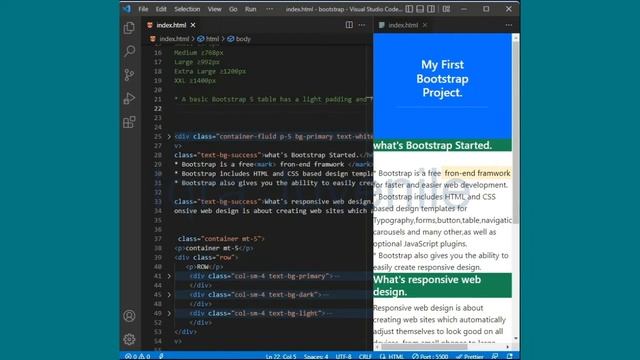Close the index.html preview tab
The width and height of the screenshot is (640, 360).
pyautogui.click(x=425, y=25)
